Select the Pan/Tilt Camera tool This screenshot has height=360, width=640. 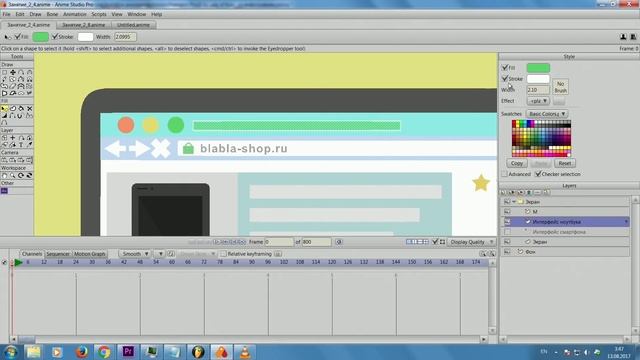29,160
